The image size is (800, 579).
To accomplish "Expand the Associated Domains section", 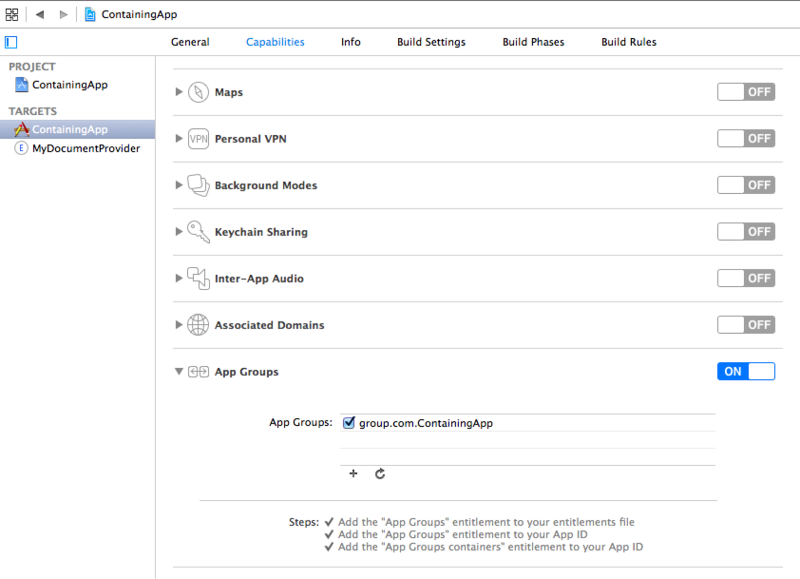I will pos(179,324).
